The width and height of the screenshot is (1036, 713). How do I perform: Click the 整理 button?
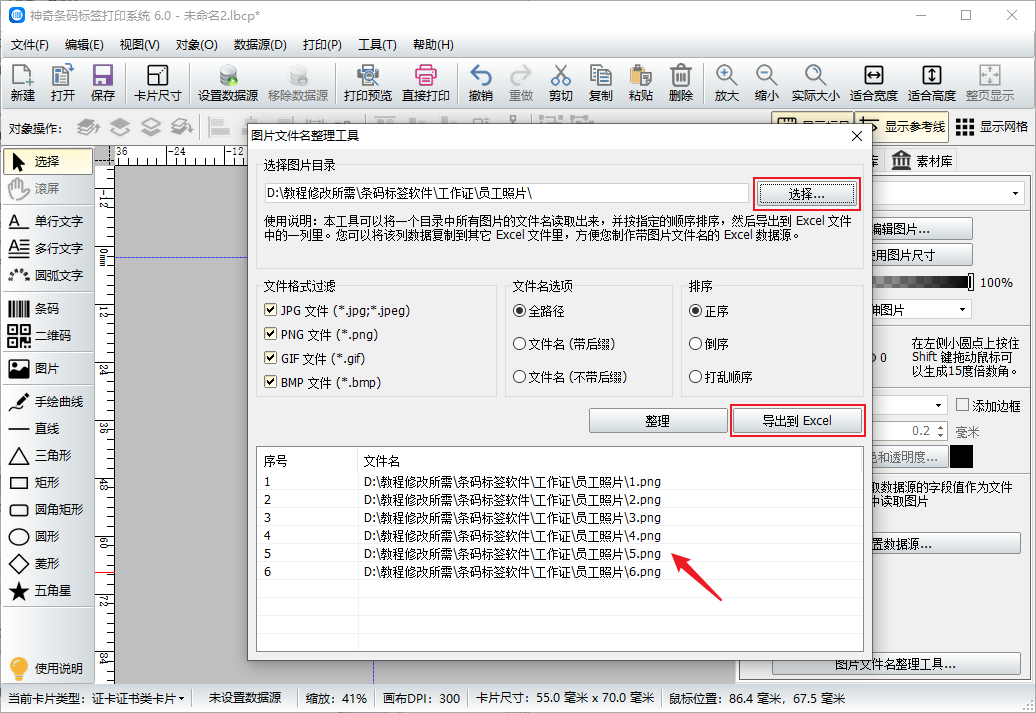point(657,421)
